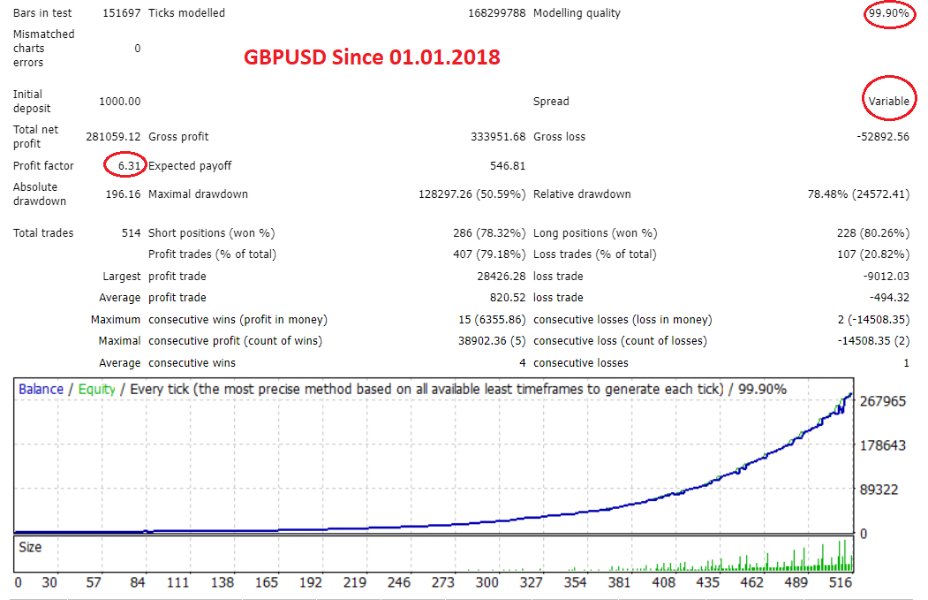The image size is (928, 600).
Task: Select the Long positions value 228 (80.26%)
Action: [873, 233]
